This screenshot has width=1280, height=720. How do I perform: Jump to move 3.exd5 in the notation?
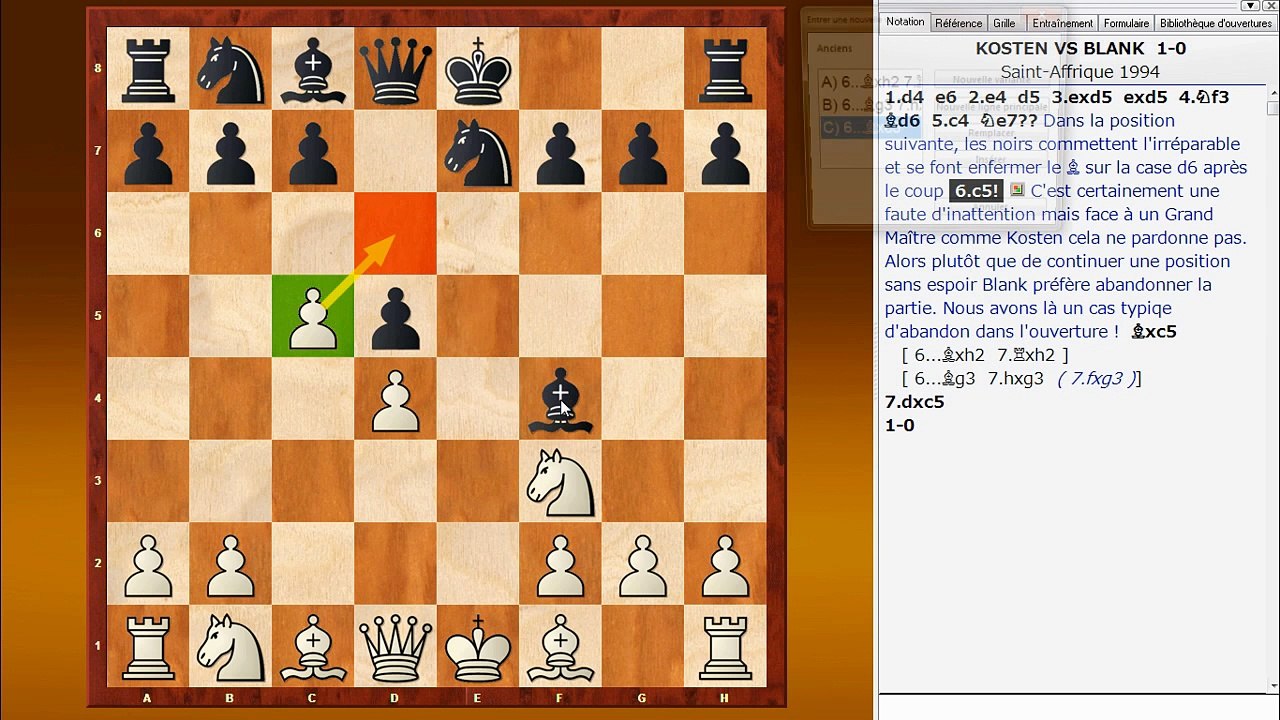(x=1082, y=97)
